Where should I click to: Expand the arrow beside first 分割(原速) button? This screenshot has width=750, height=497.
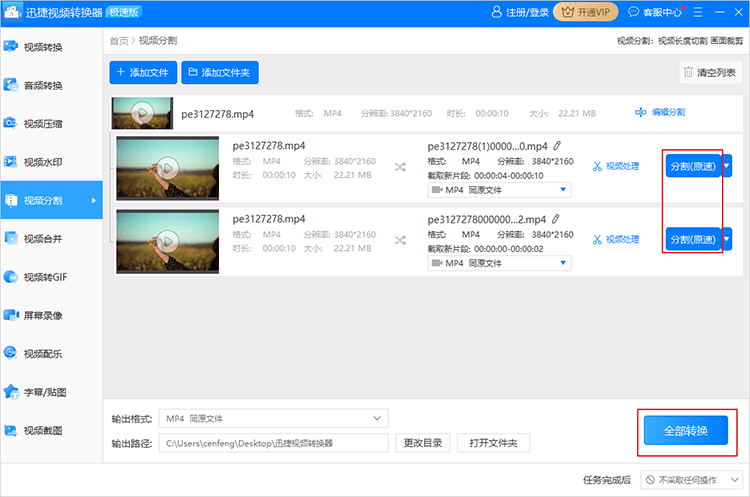coord(727,166)
